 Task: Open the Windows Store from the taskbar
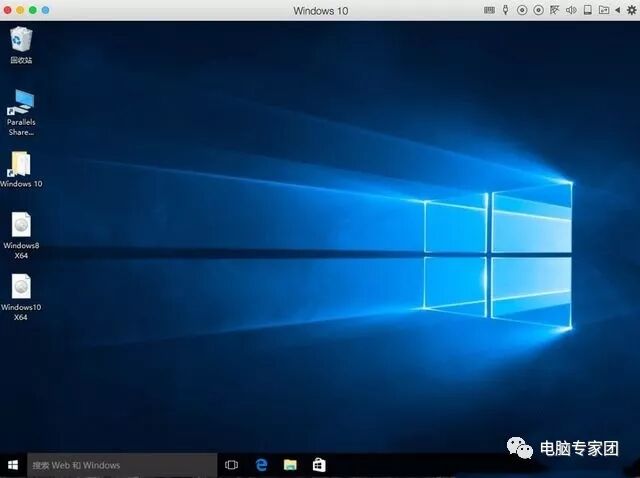(x=319, y=465)
